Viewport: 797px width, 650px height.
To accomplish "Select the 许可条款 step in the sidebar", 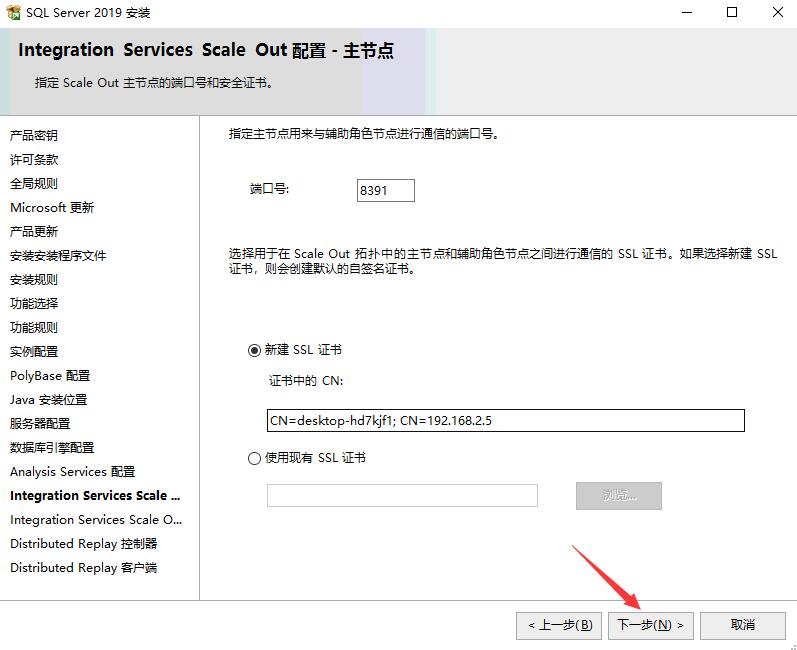I will coord(34,160).
